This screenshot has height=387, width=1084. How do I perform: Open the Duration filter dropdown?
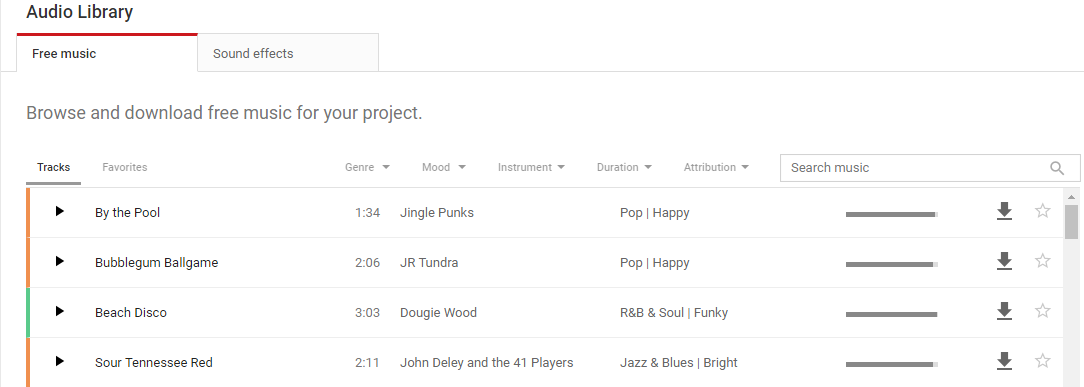pos(624,167)
